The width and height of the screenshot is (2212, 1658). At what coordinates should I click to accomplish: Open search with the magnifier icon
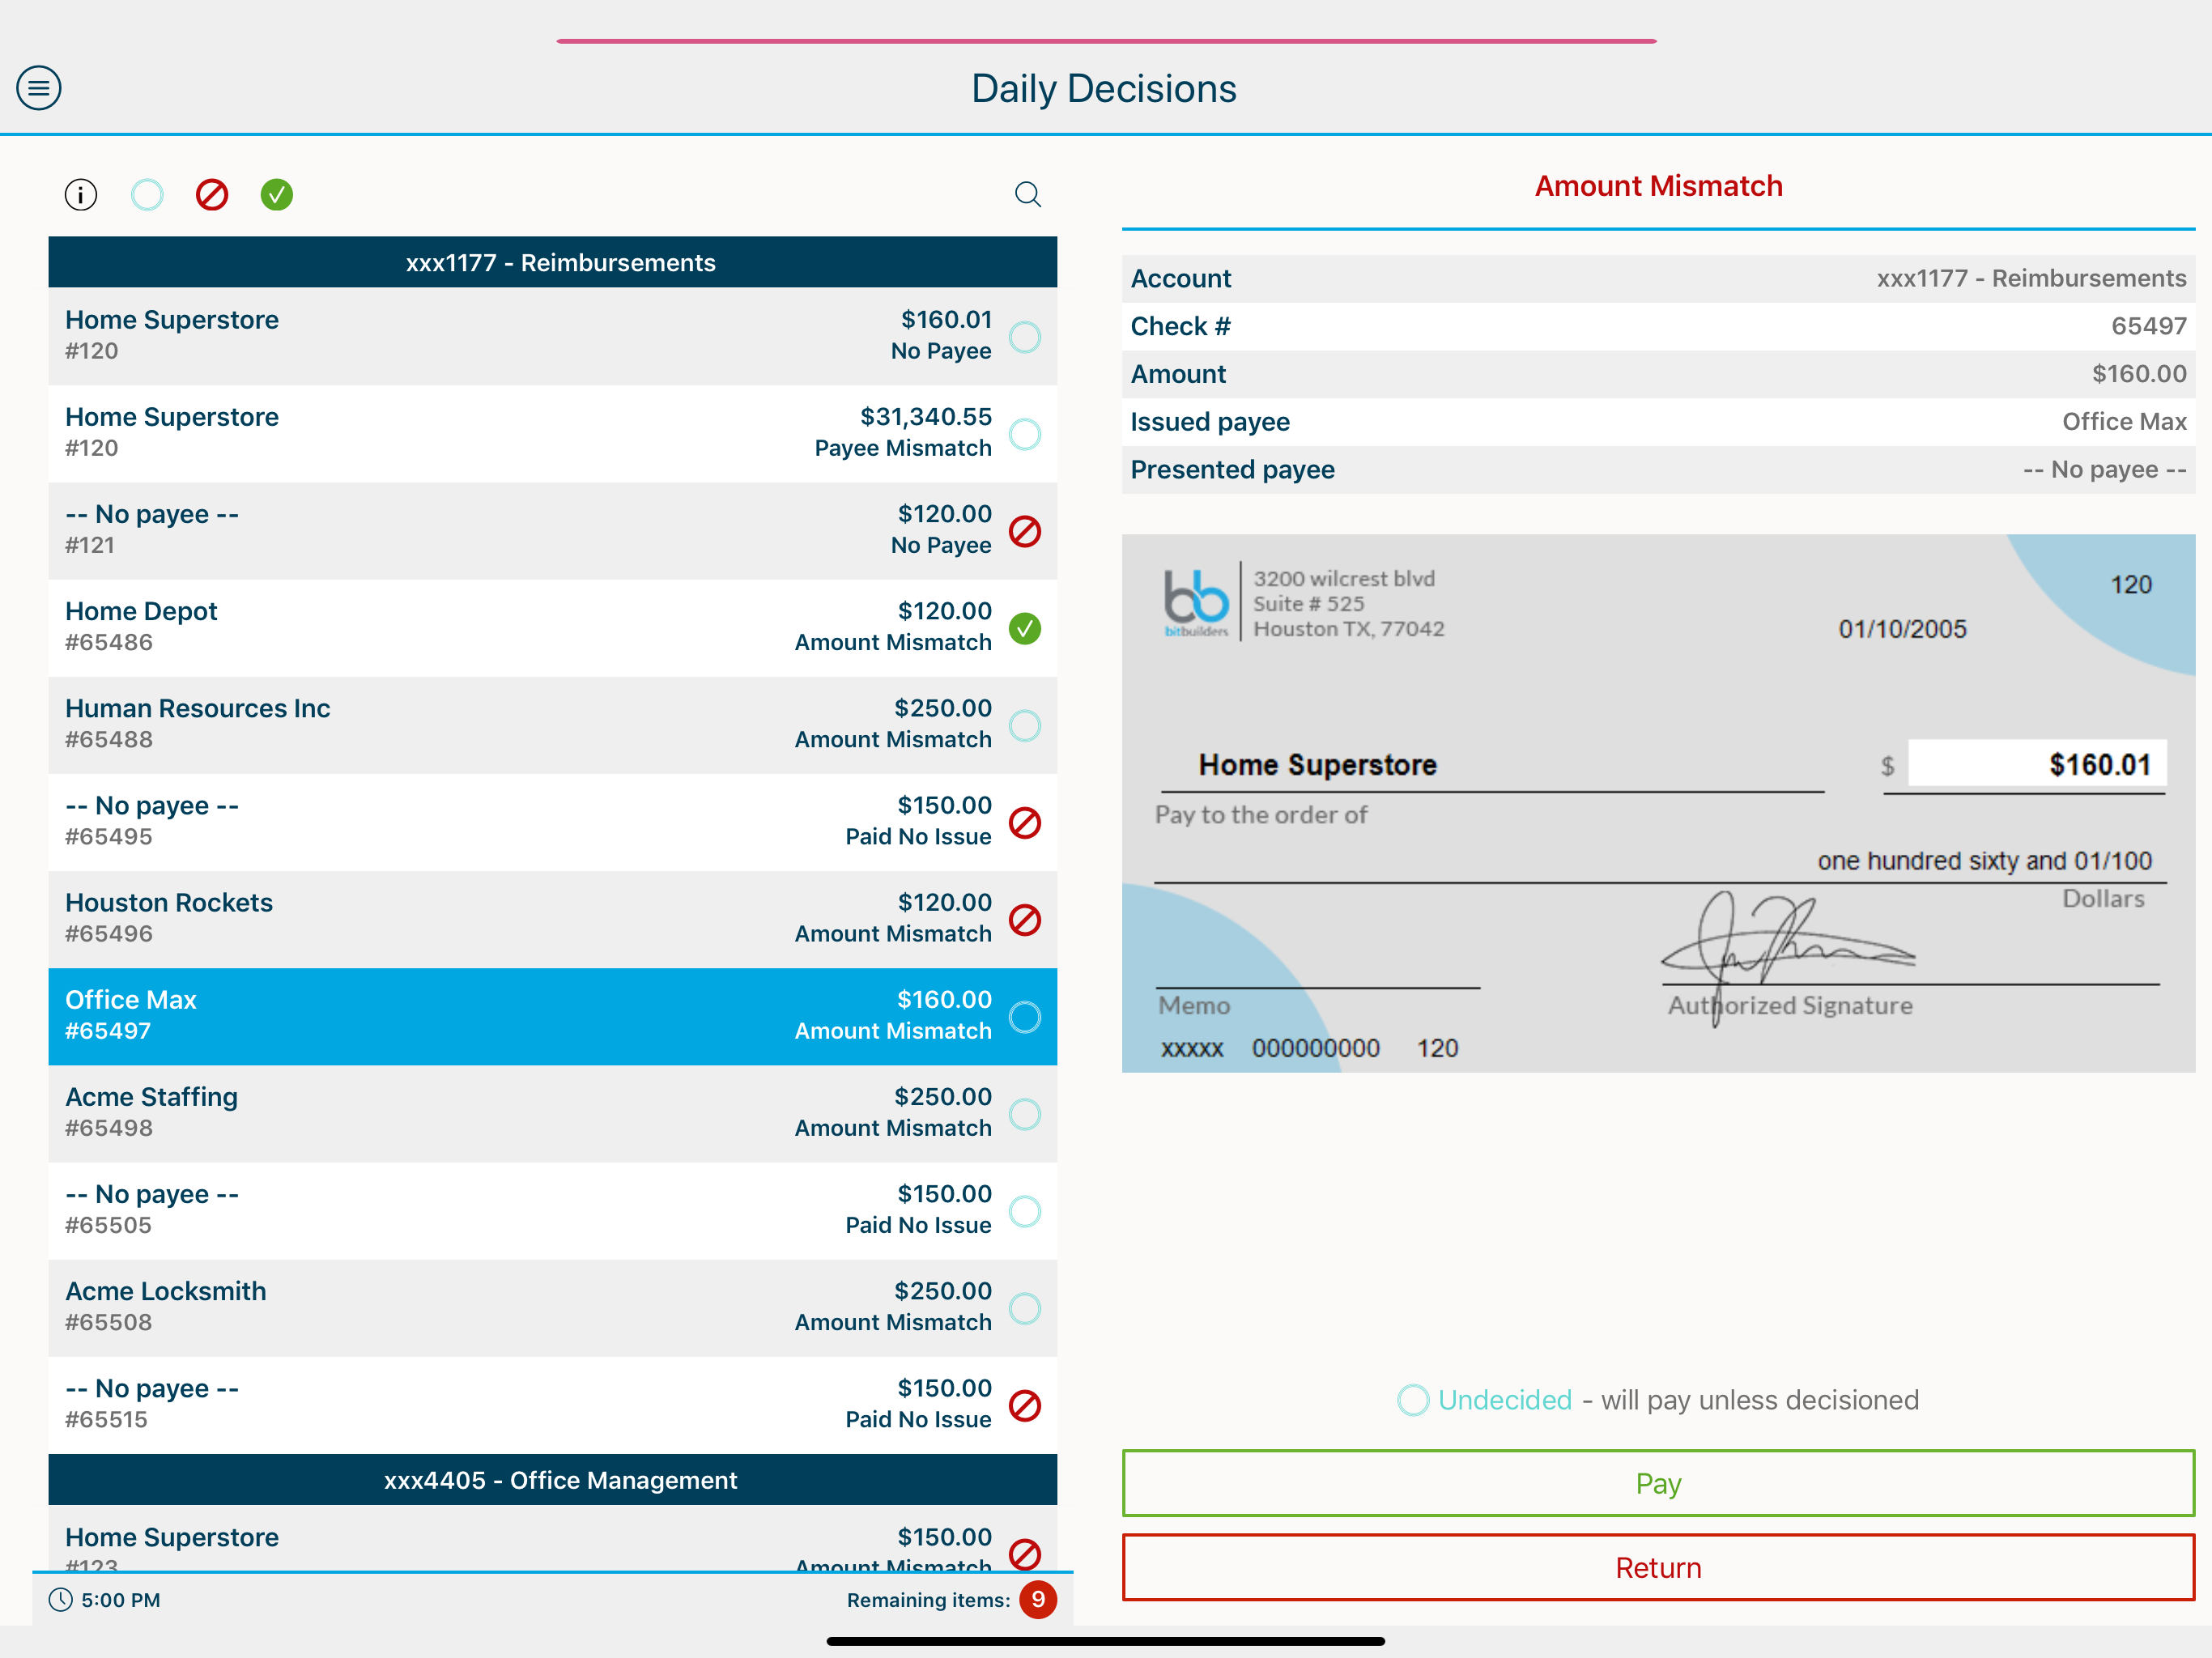[1028, 194]
